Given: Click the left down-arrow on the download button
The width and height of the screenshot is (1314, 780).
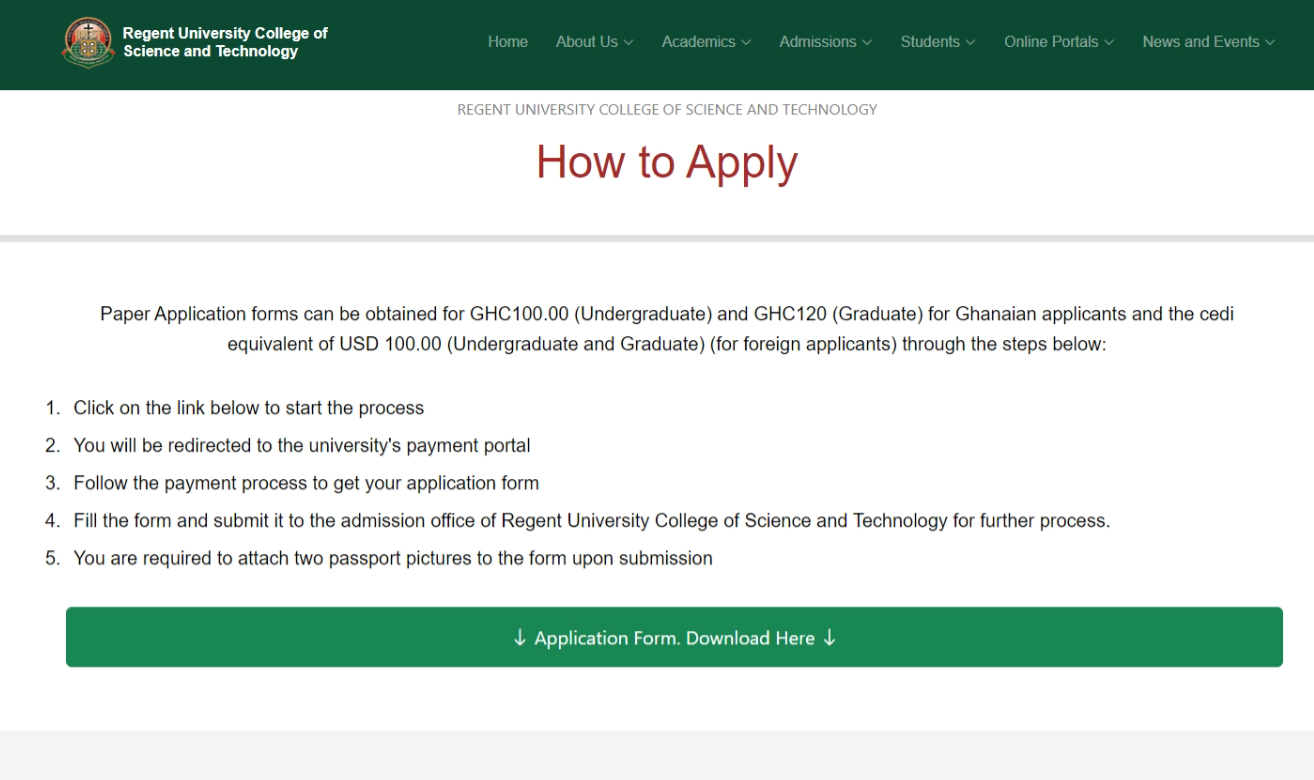Looking at the screenshot, I should click(x=519, y=638).
